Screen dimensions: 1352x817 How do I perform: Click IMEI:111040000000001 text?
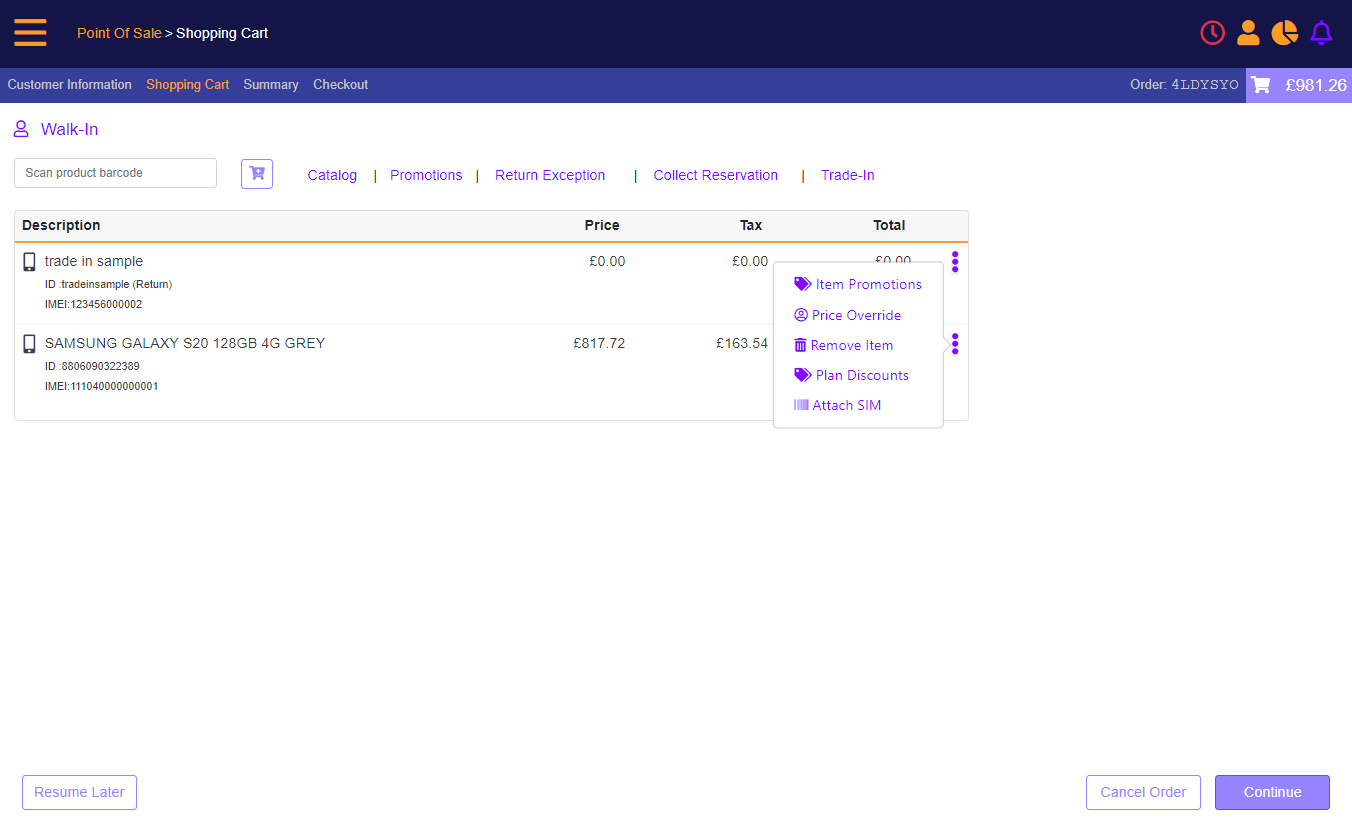[x=101, y=386]
